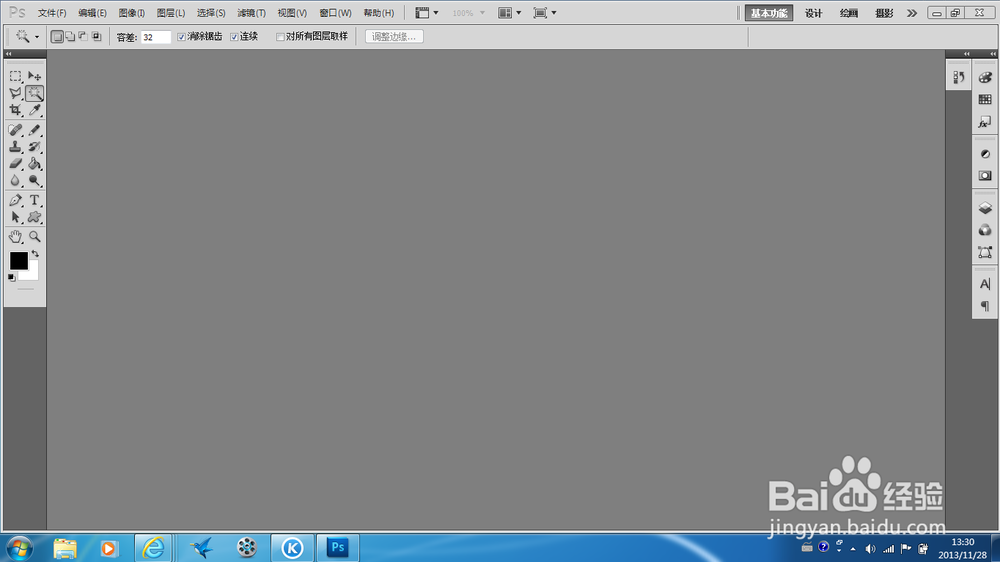This screenshot has width=1000, height=562.
Task: Open the Layers panel icon
Action: pyautogui.click(x=985, y=208)
